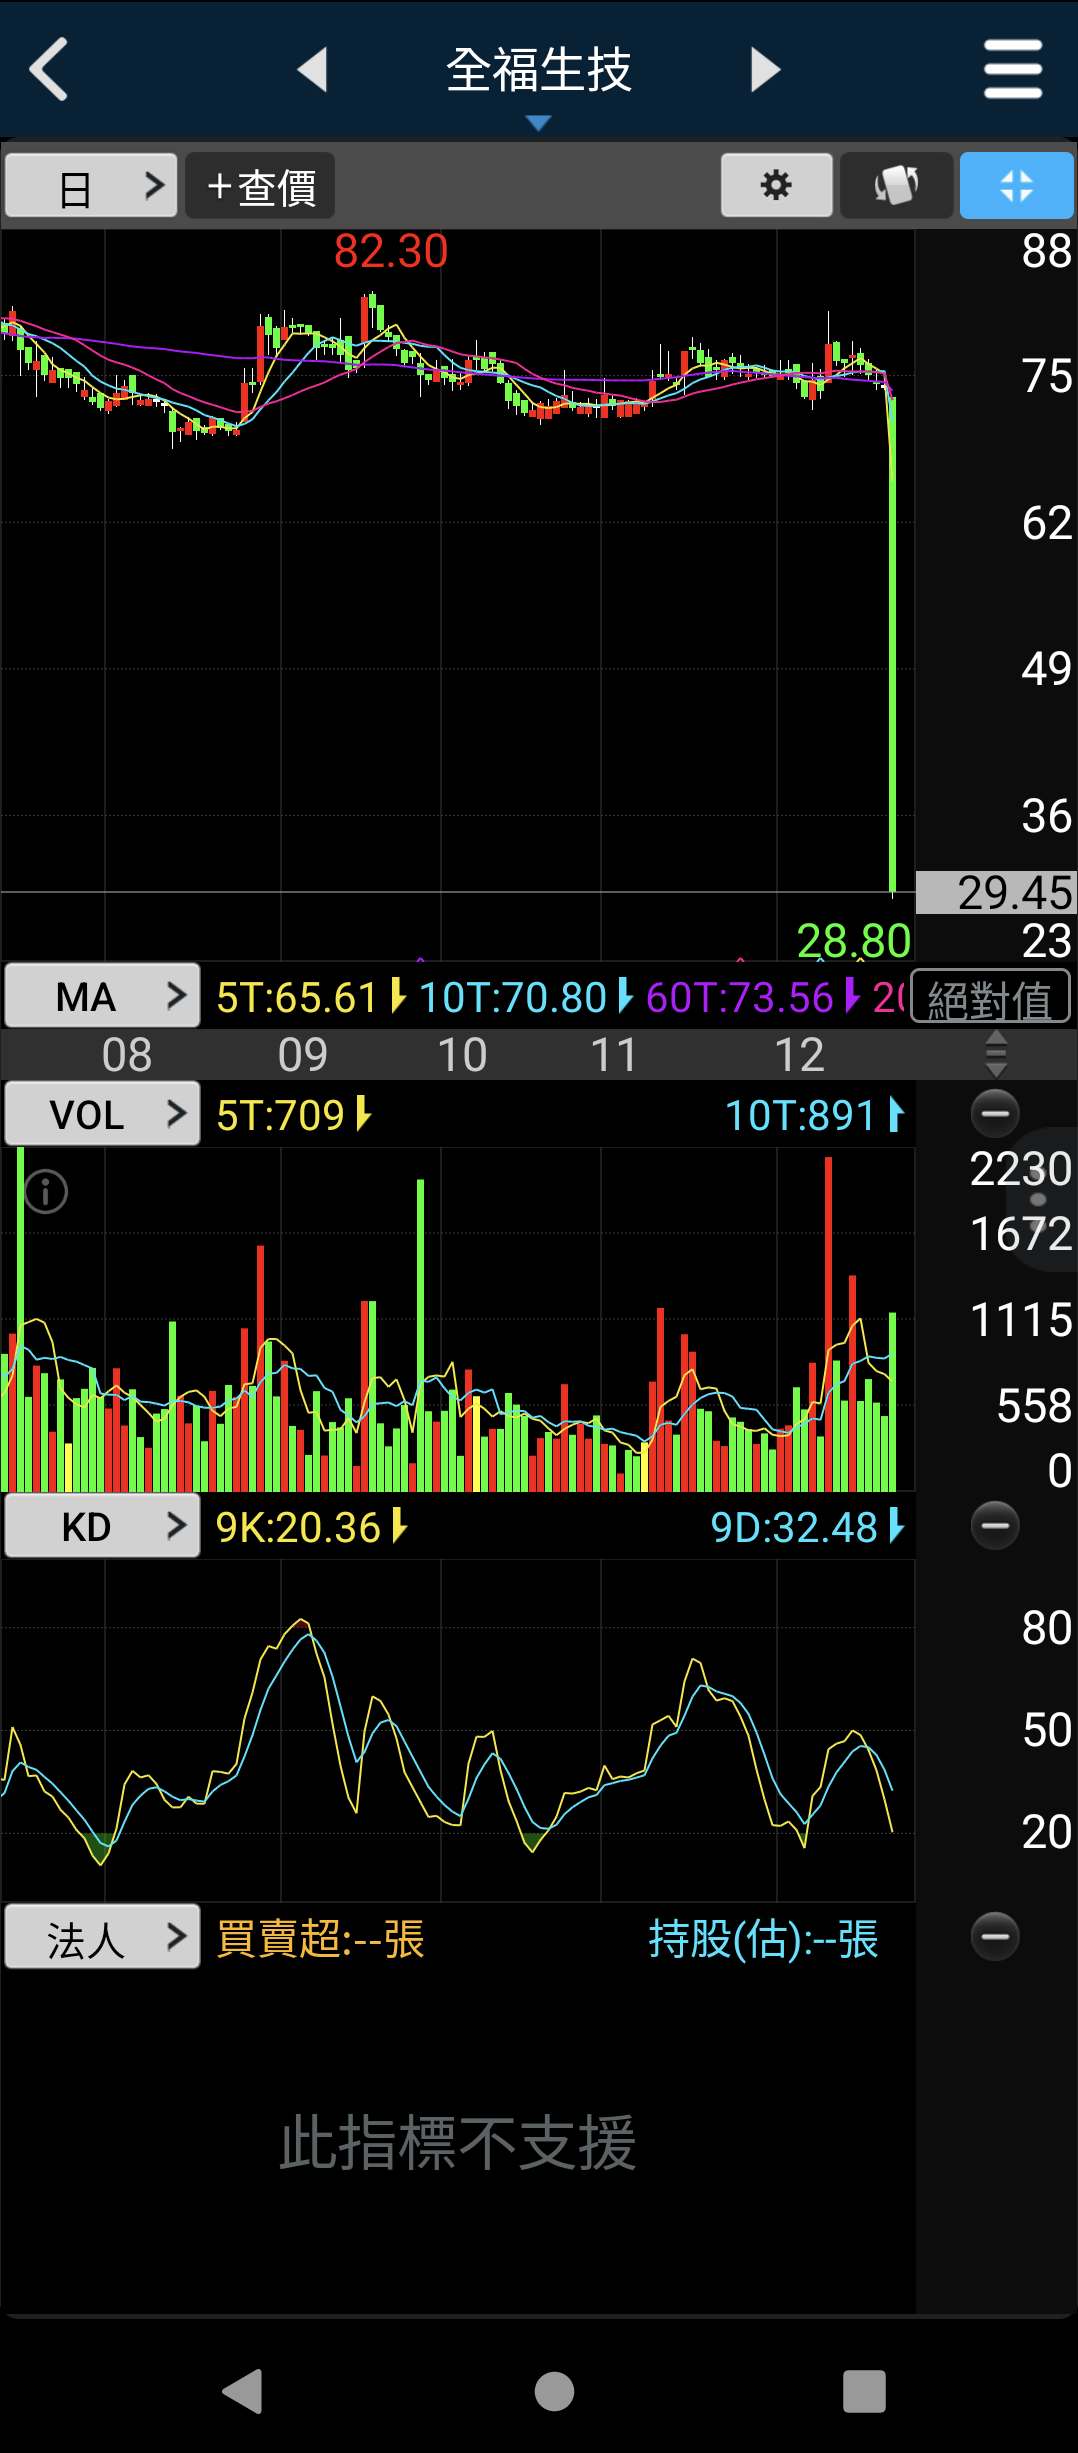
Task: Tap the 持股(估):--張 label
Action: pyautogui.click(x=763, y=1938)
